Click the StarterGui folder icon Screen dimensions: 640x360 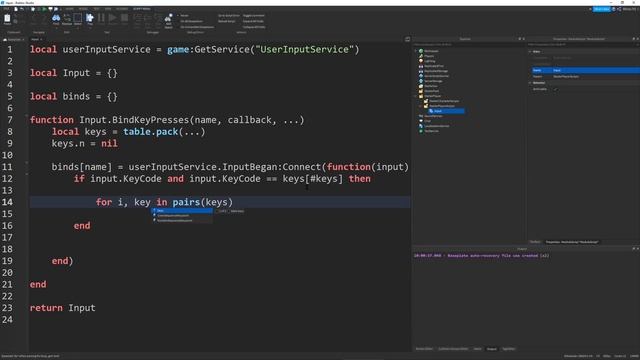click(421, 86)
